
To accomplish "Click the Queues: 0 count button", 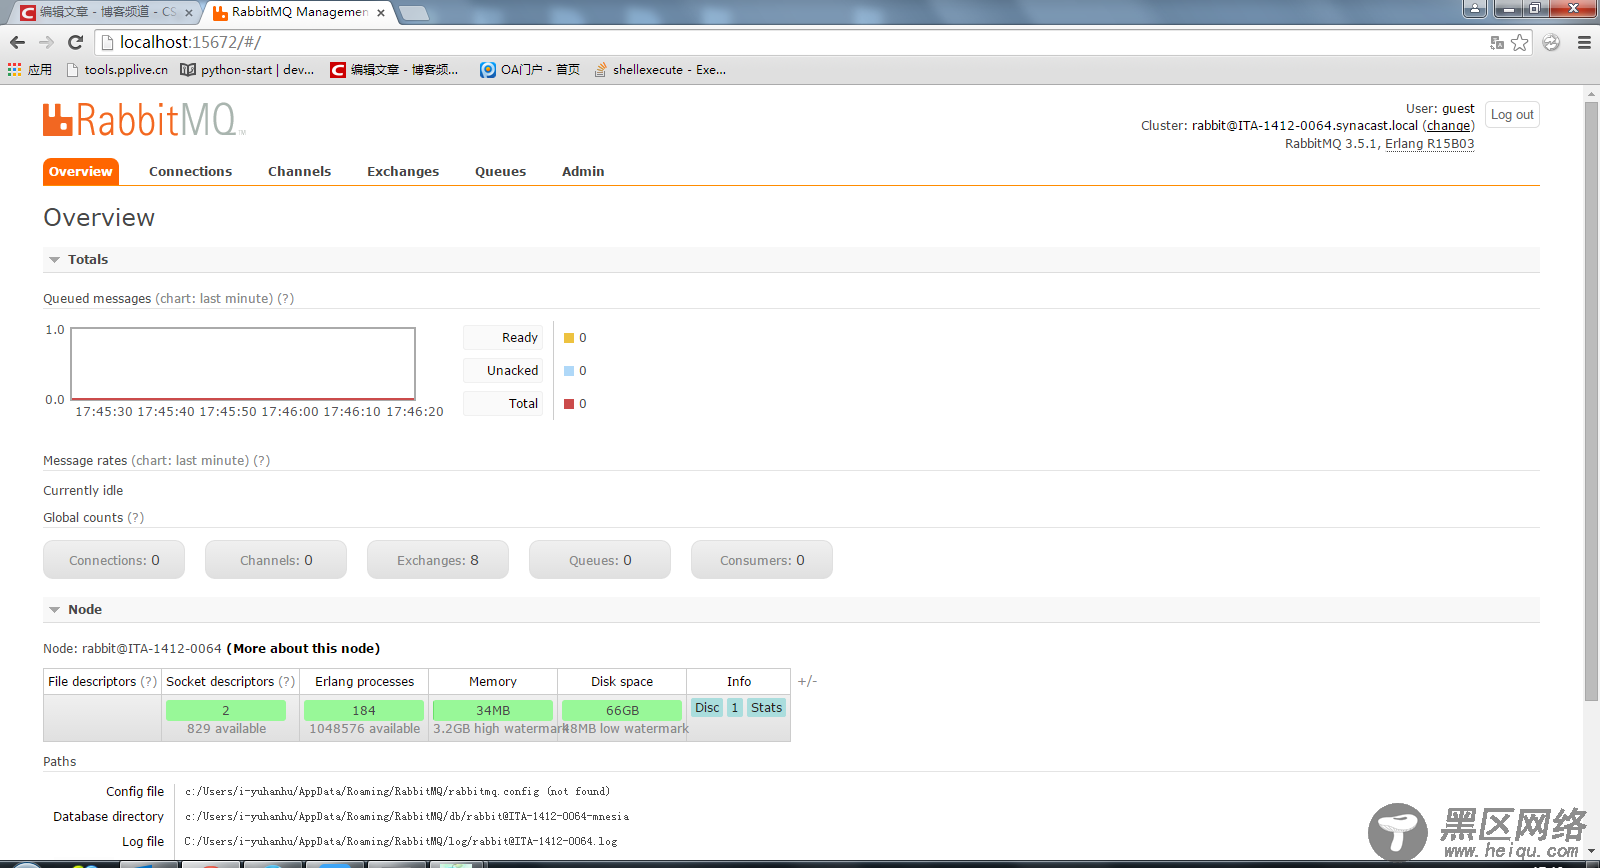I will (x=600, y=560).
